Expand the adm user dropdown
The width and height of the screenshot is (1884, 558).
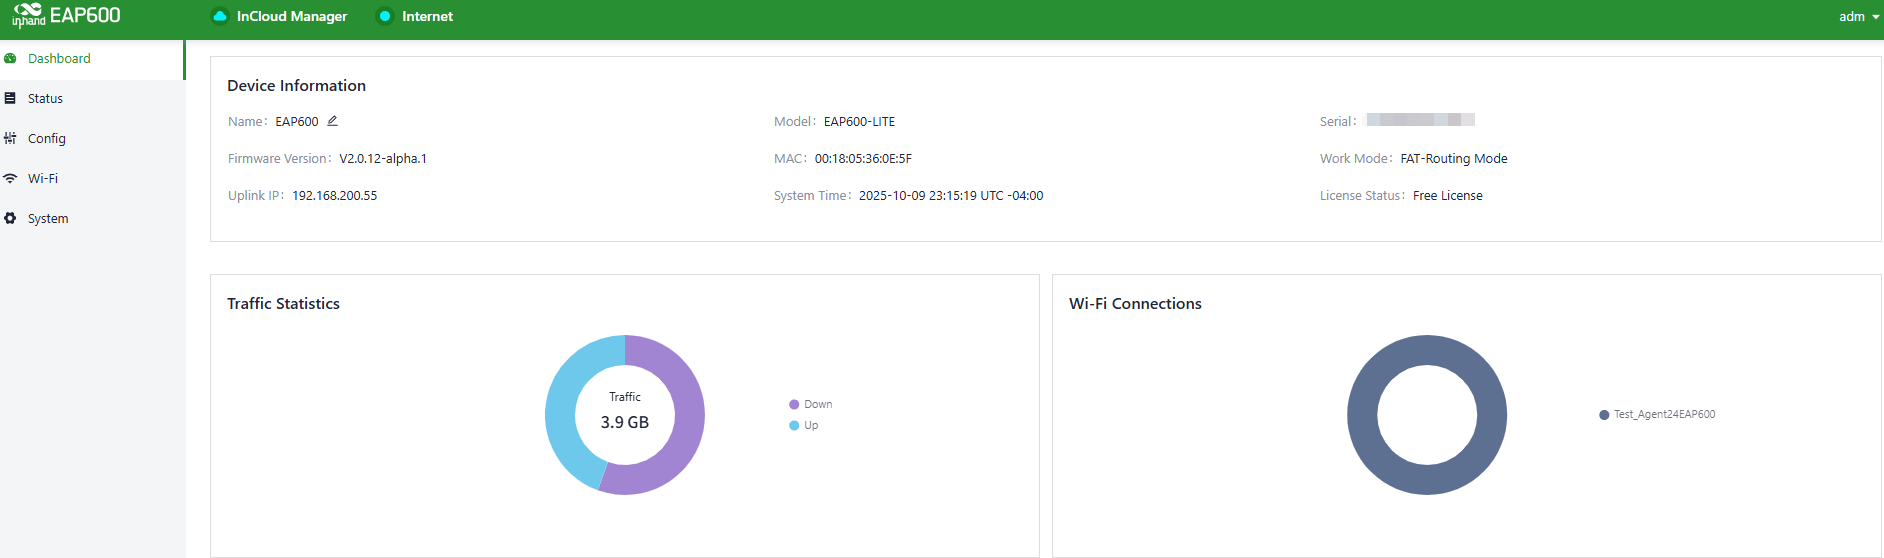coord(1858,16)
